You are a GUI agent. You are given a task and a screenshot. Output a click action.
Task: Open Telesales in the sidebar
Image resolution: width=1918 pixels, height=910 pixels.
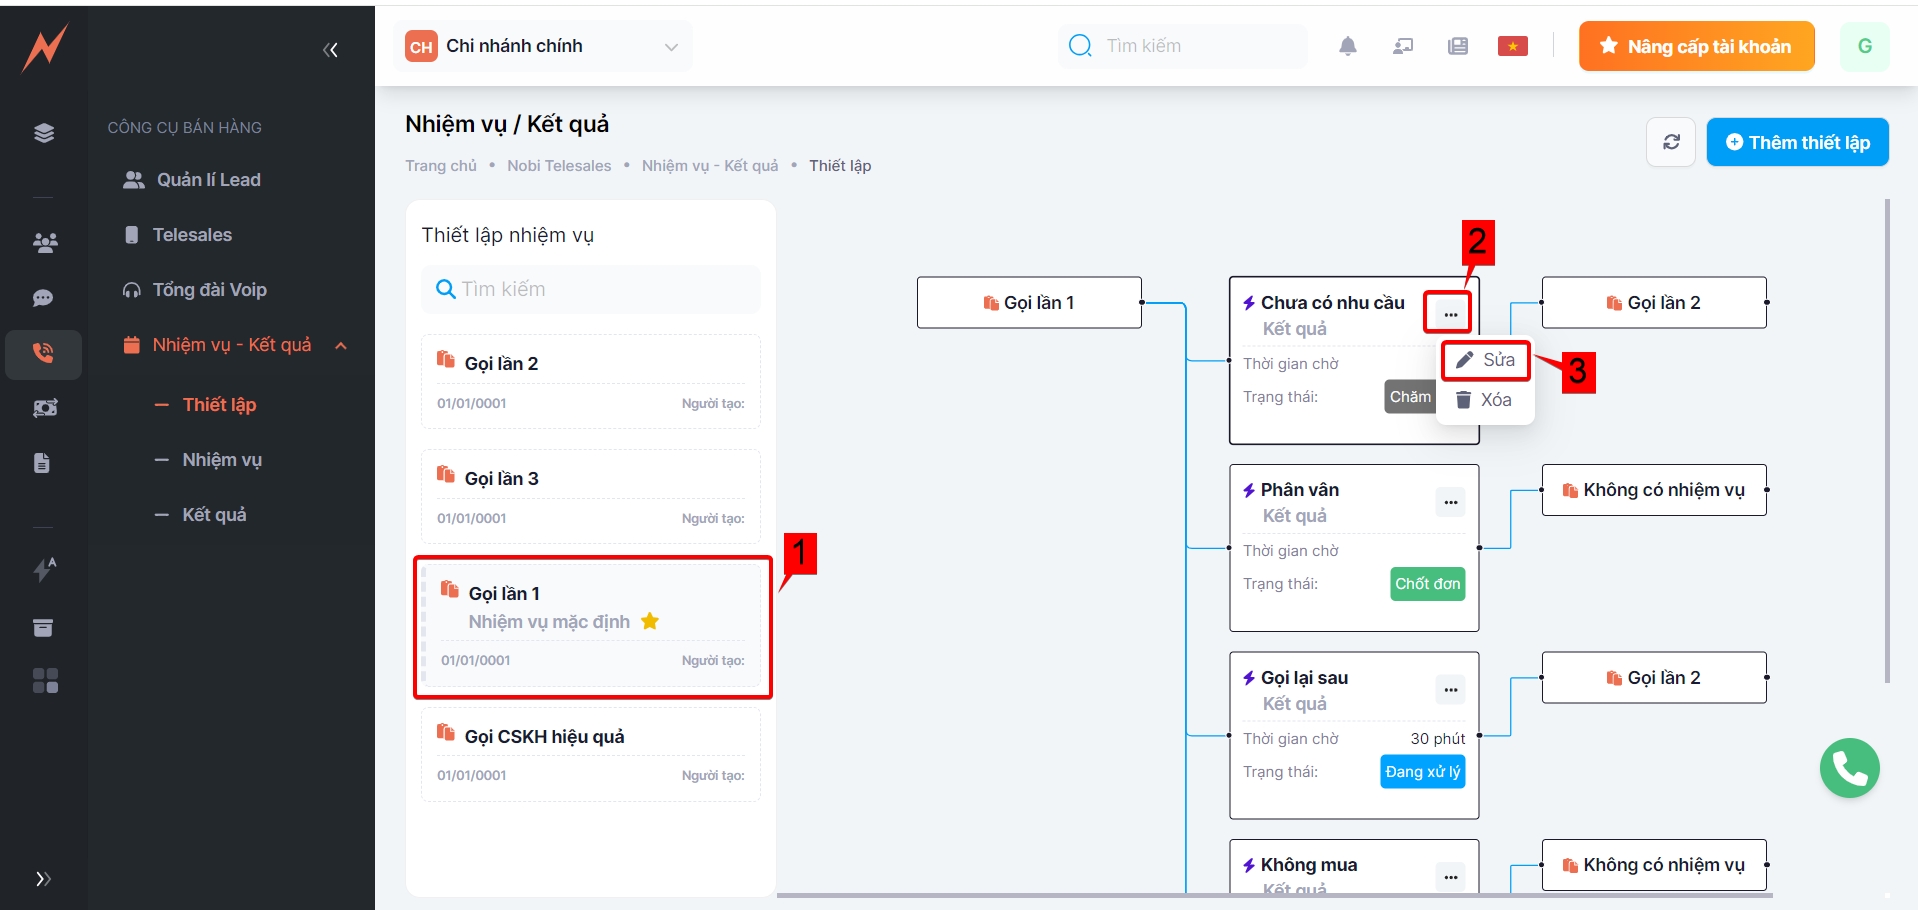pyautogui.click(x=192, y=235)
